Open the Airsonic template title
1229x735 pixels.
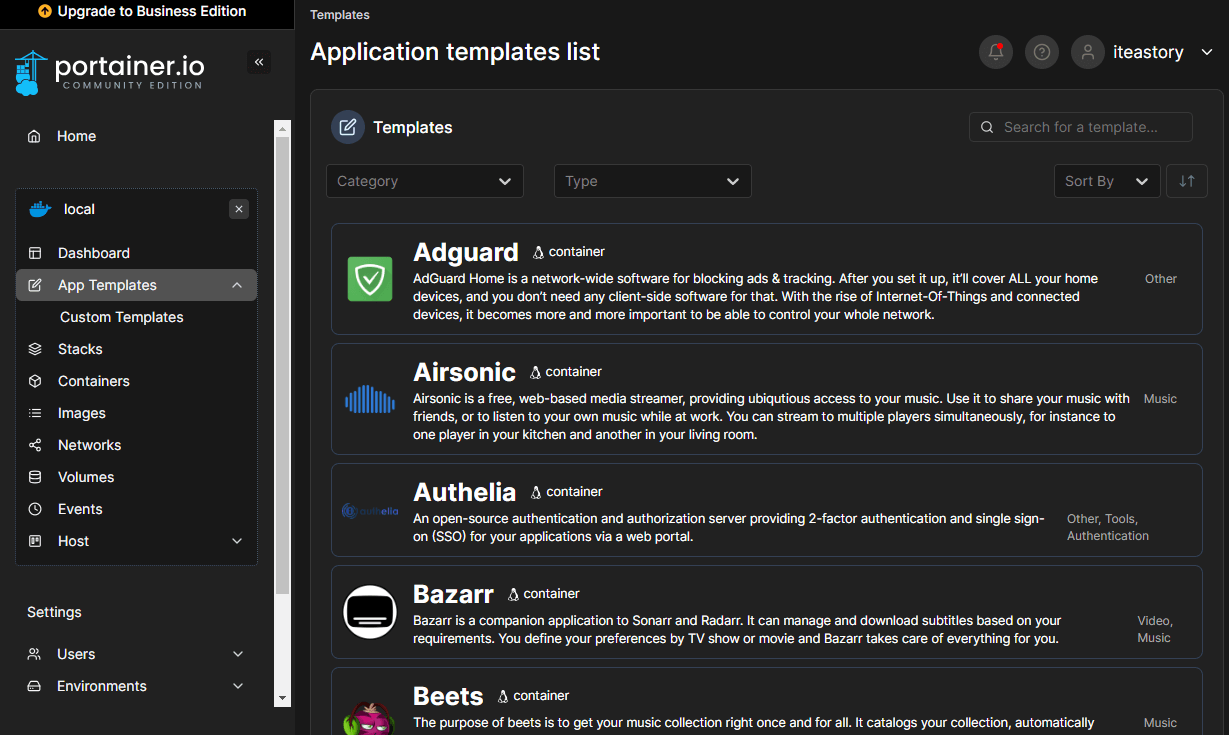click(465, 372)
